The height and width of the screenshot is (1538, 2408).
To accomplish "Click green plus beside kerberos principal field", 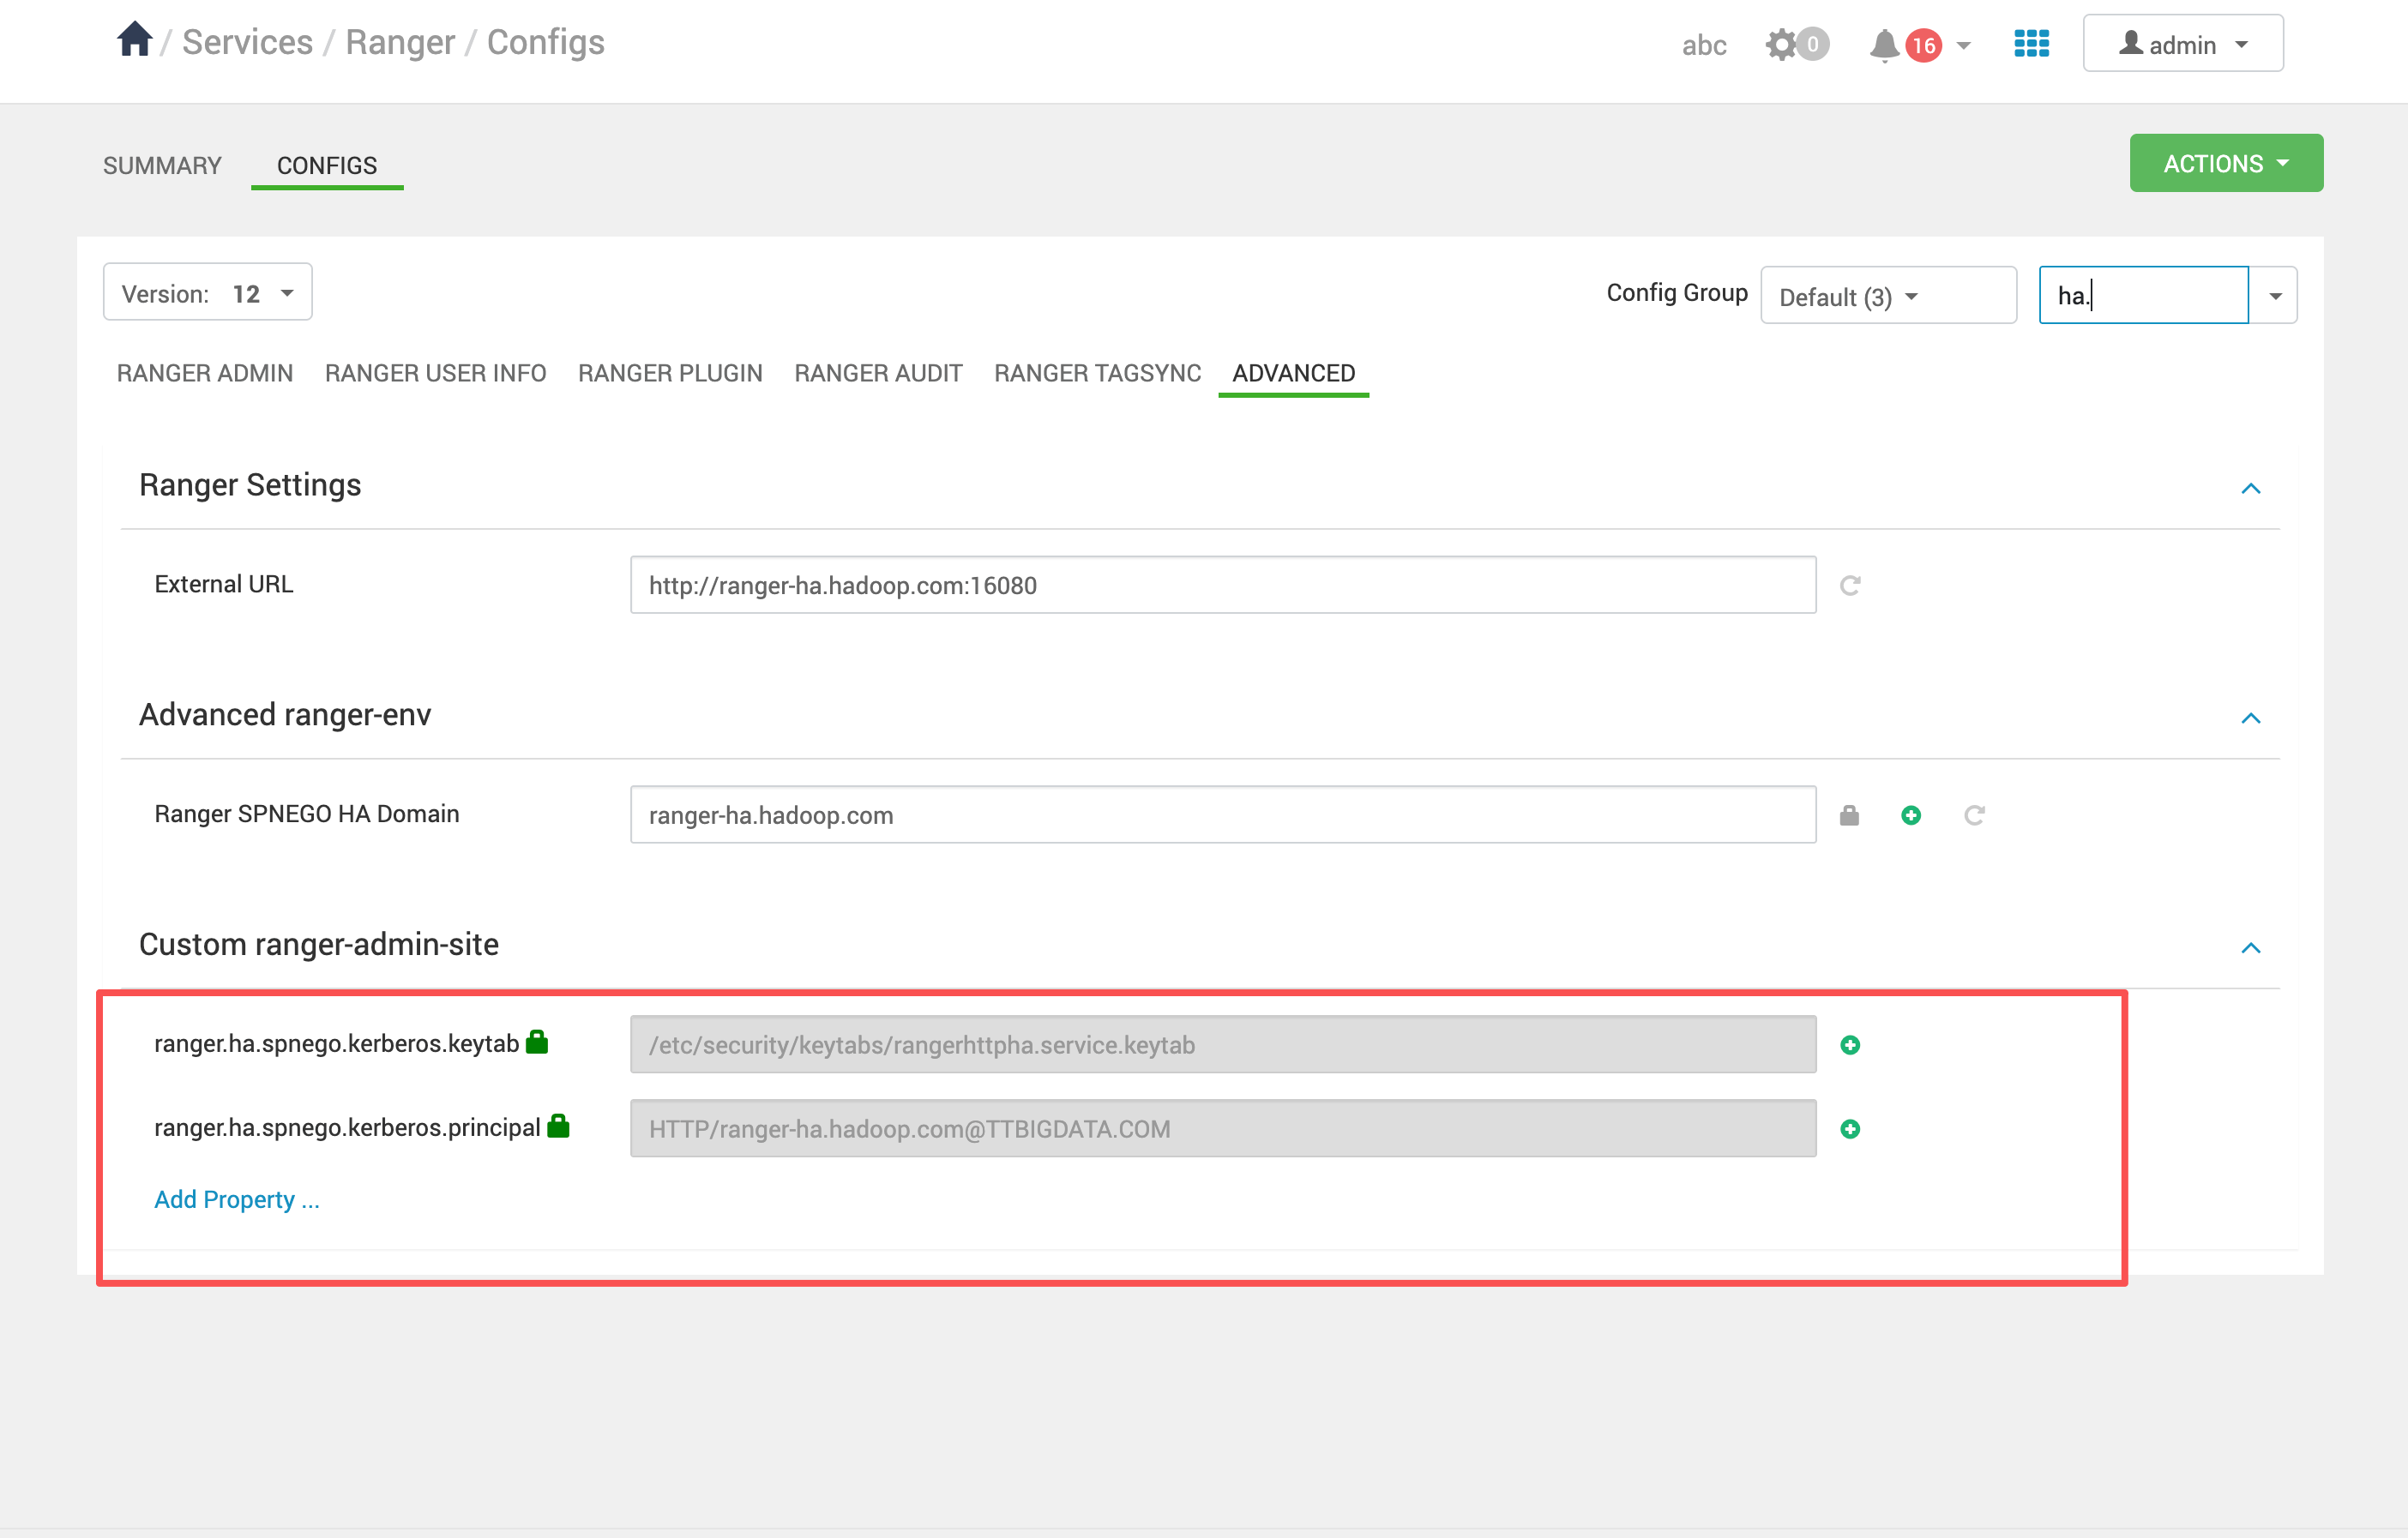I will [x=1849, y=1129].
